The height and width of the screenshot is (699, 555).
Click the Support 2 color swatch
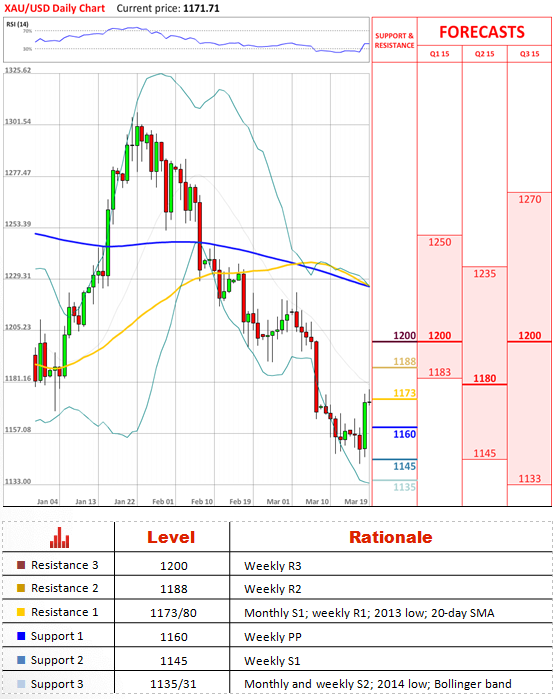[x=21, y=660]
